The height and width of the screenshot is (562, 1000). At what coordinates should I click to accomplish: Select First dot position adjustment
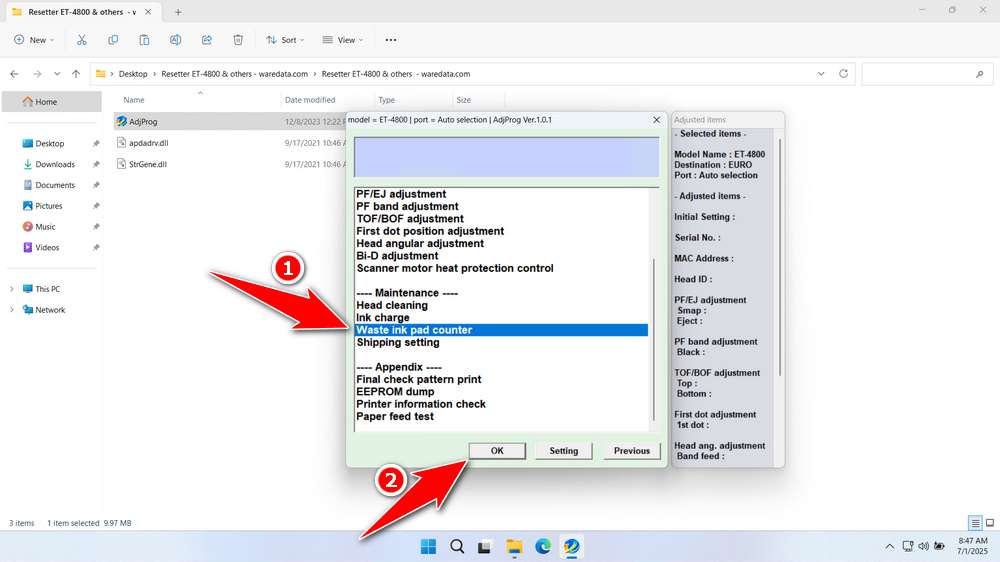(x=430, y=231)
